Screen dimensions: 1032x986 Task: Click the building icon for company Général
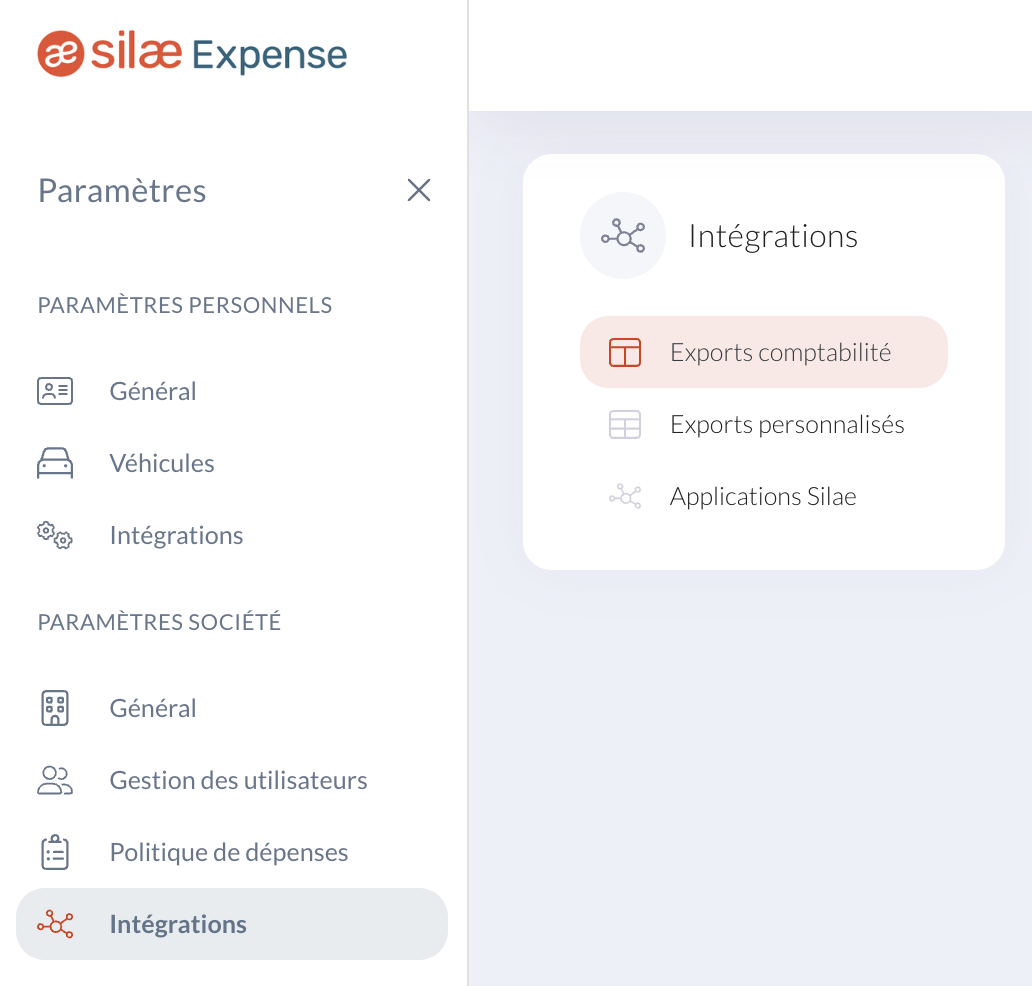[55, 708]
